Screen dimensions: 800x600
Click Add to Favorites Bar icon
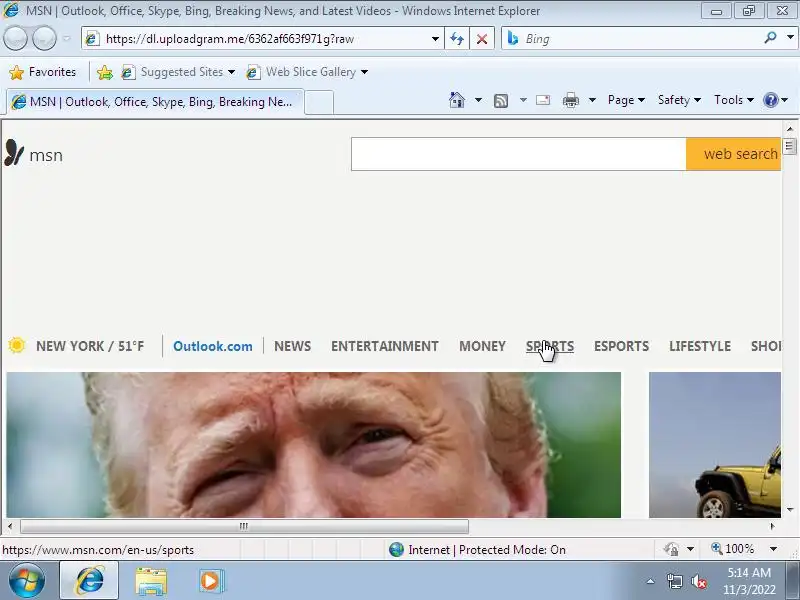[x=105, y=72]
